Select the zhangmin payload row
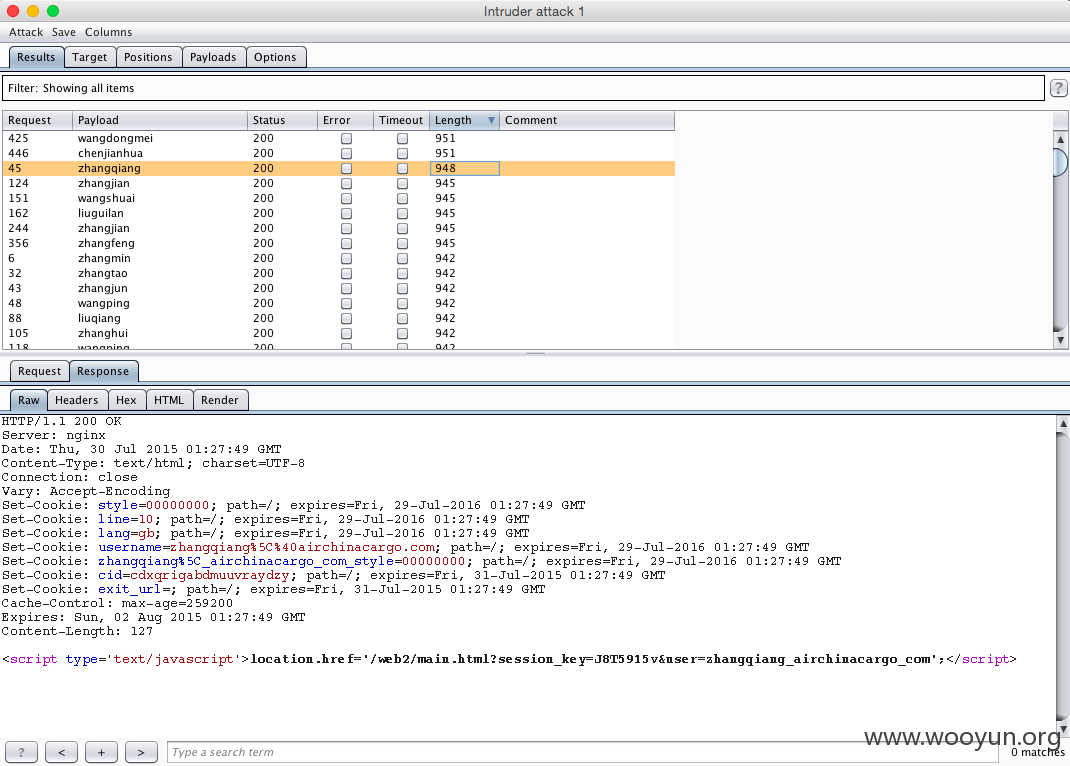This screenshot has width=1070, height=766. point(338,259)
